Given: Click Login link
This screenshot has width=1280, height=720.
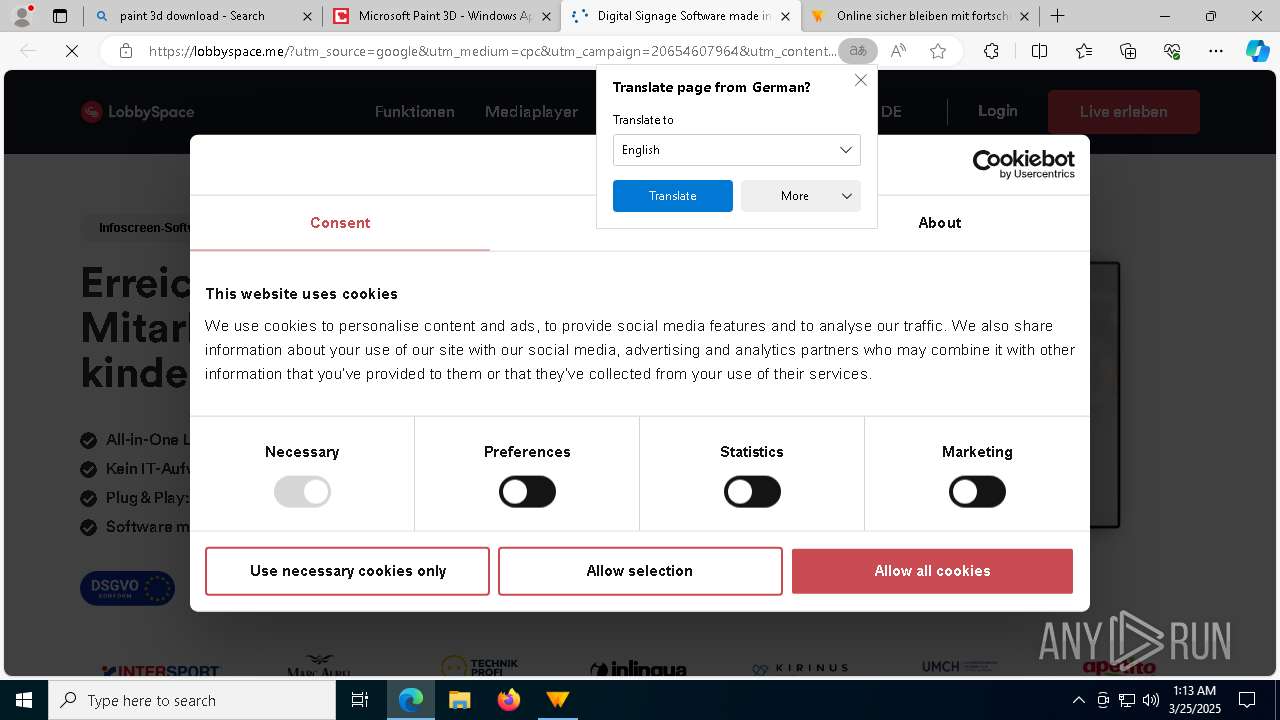Looking at the screenshot, I should 998,111.
